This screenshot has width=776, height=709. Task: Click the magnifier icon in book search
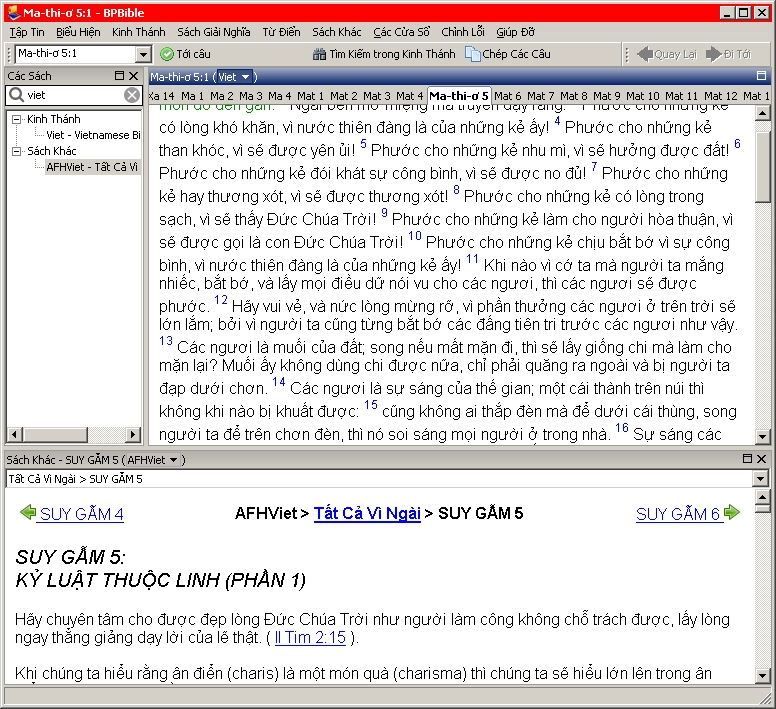(x=16, y=95)
